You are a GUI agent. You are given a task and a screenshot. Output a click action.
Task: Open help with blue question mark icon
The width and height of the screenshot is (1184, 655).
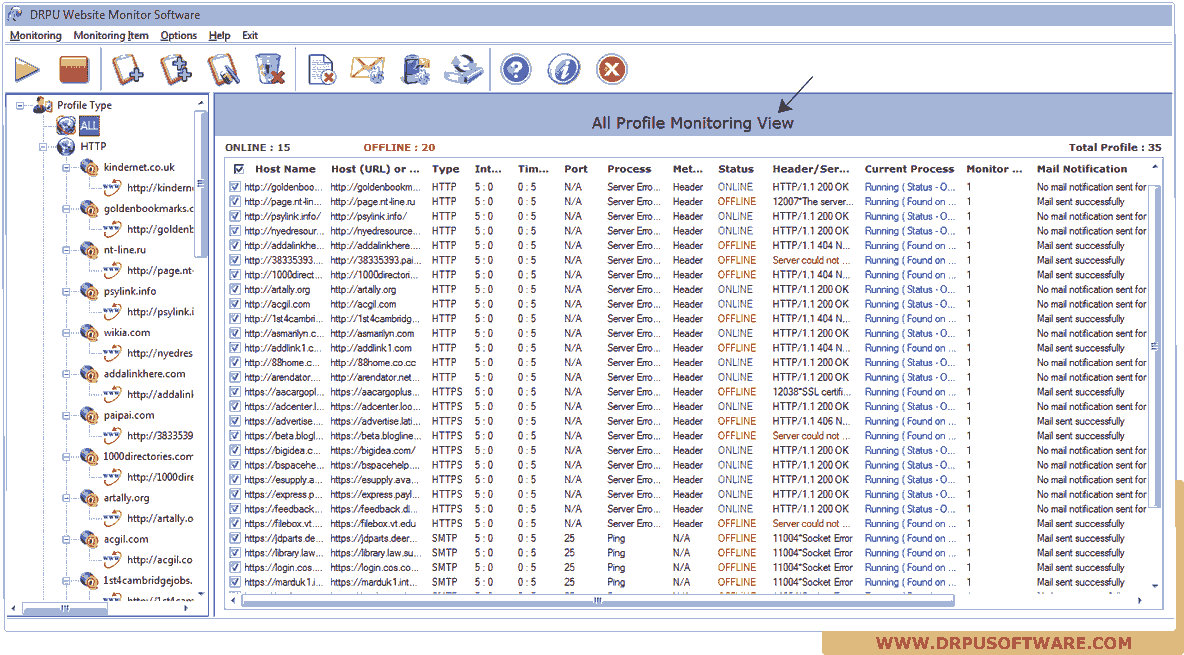pyautogui.click(x=516, y=70)
